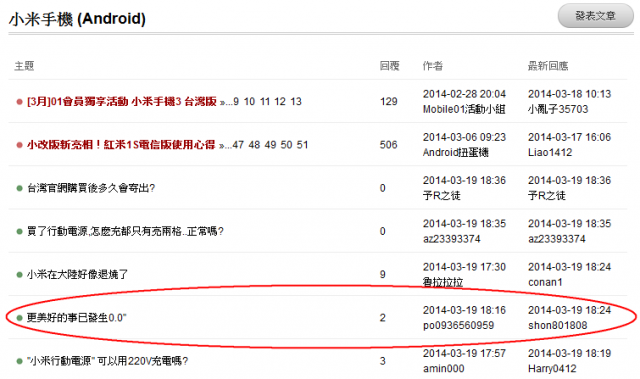Go to page 11 of 小米手機3 thread

(x=265, y=102)
